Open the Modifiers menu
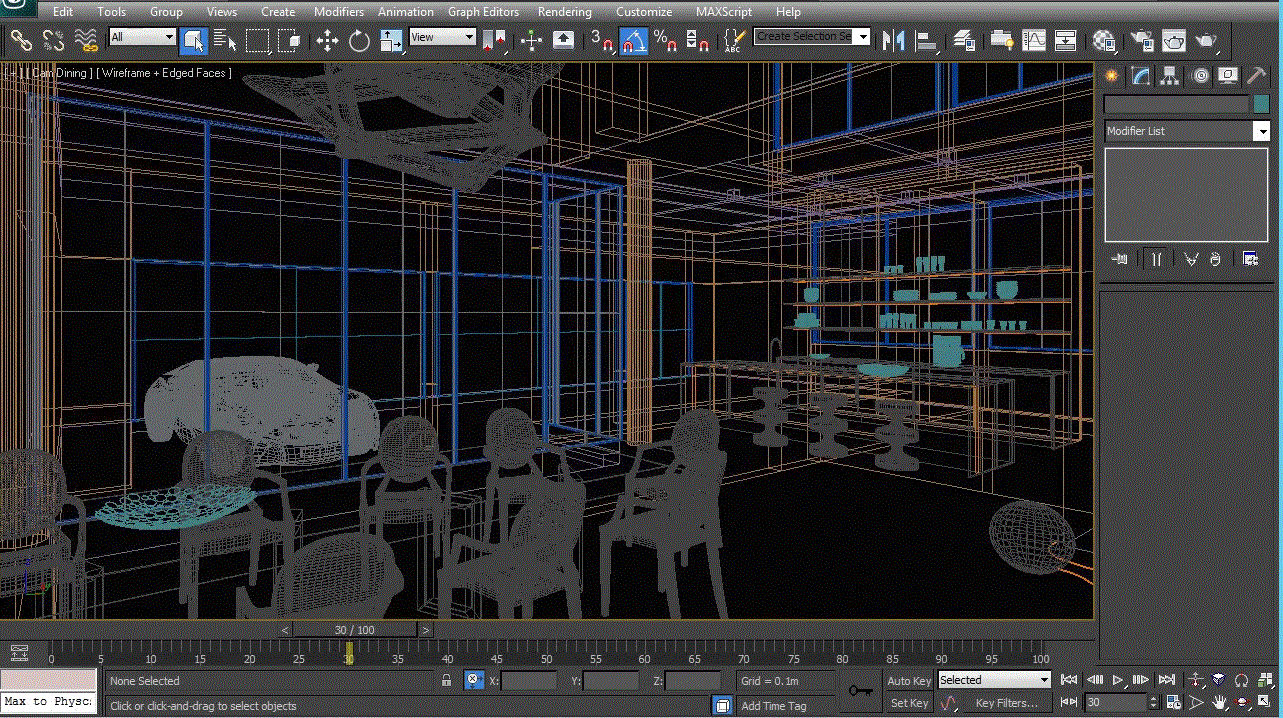This screenshot has height=718, width=1283. tap(339, 12)
